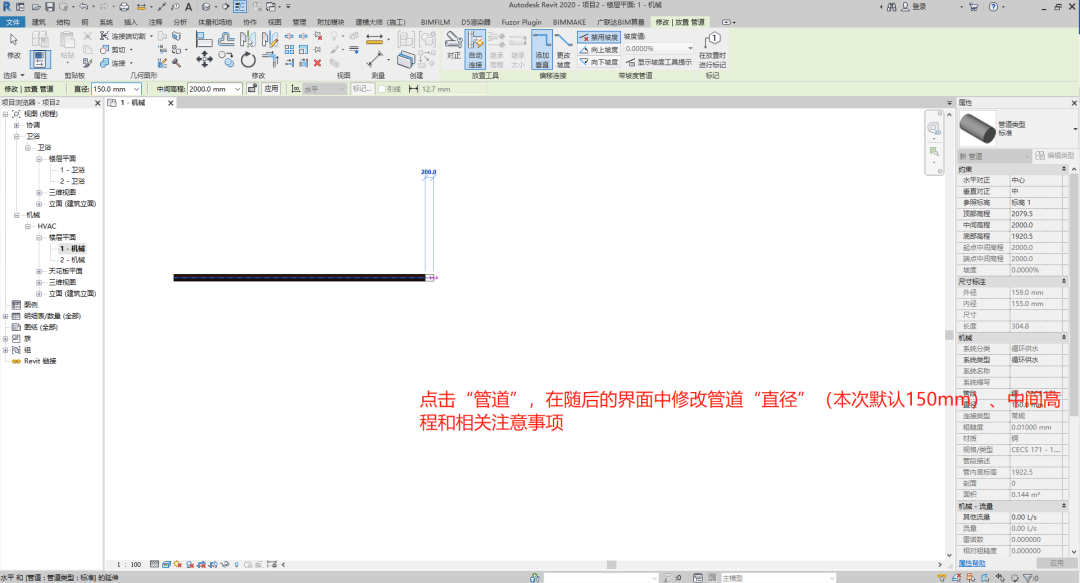The image size is (1080, 583).
Task: Expand 天花板平面 node in project browser
Action: pyautogui.click(x=39, y=272)
